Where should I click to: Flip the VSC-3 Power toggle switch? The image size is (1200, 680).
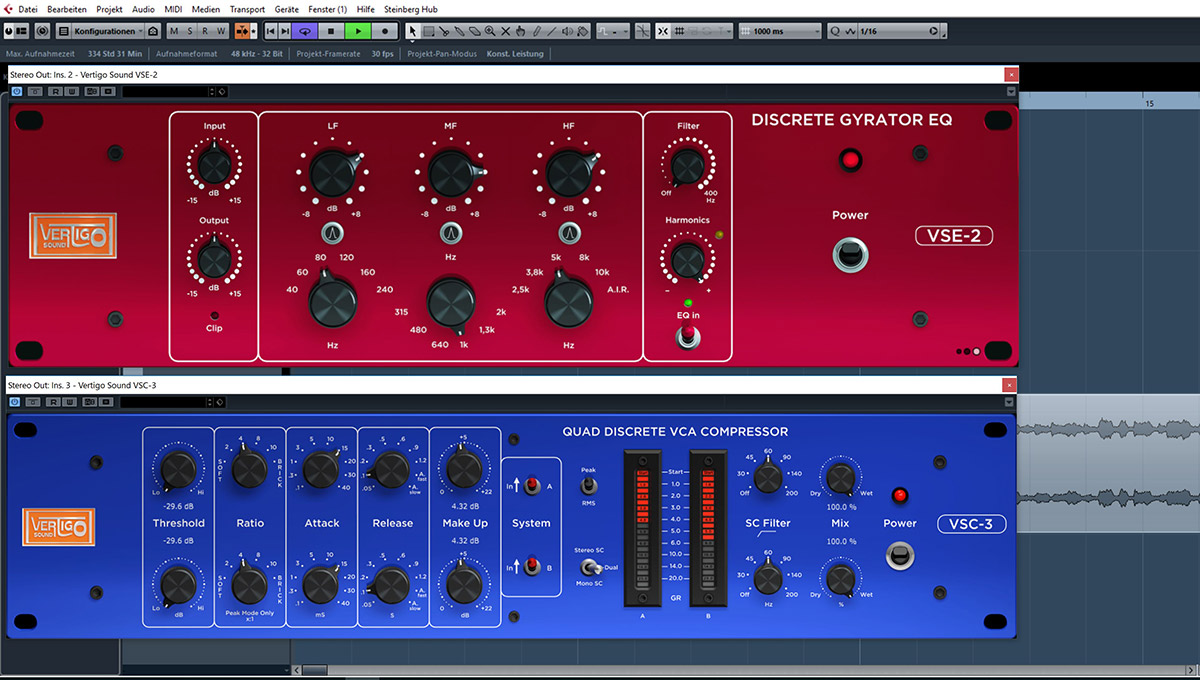[900, 554]
